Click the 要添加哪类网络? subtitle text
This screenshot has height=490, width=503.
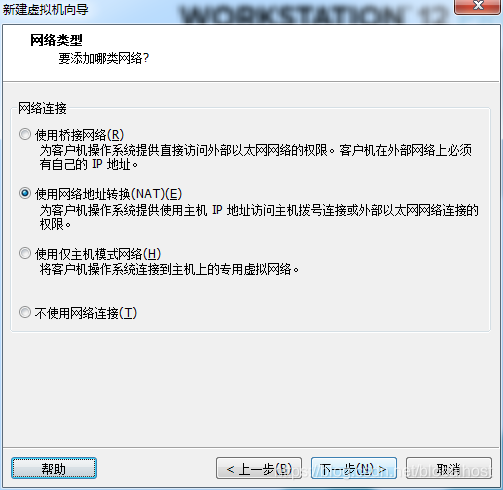coord(104,59)
